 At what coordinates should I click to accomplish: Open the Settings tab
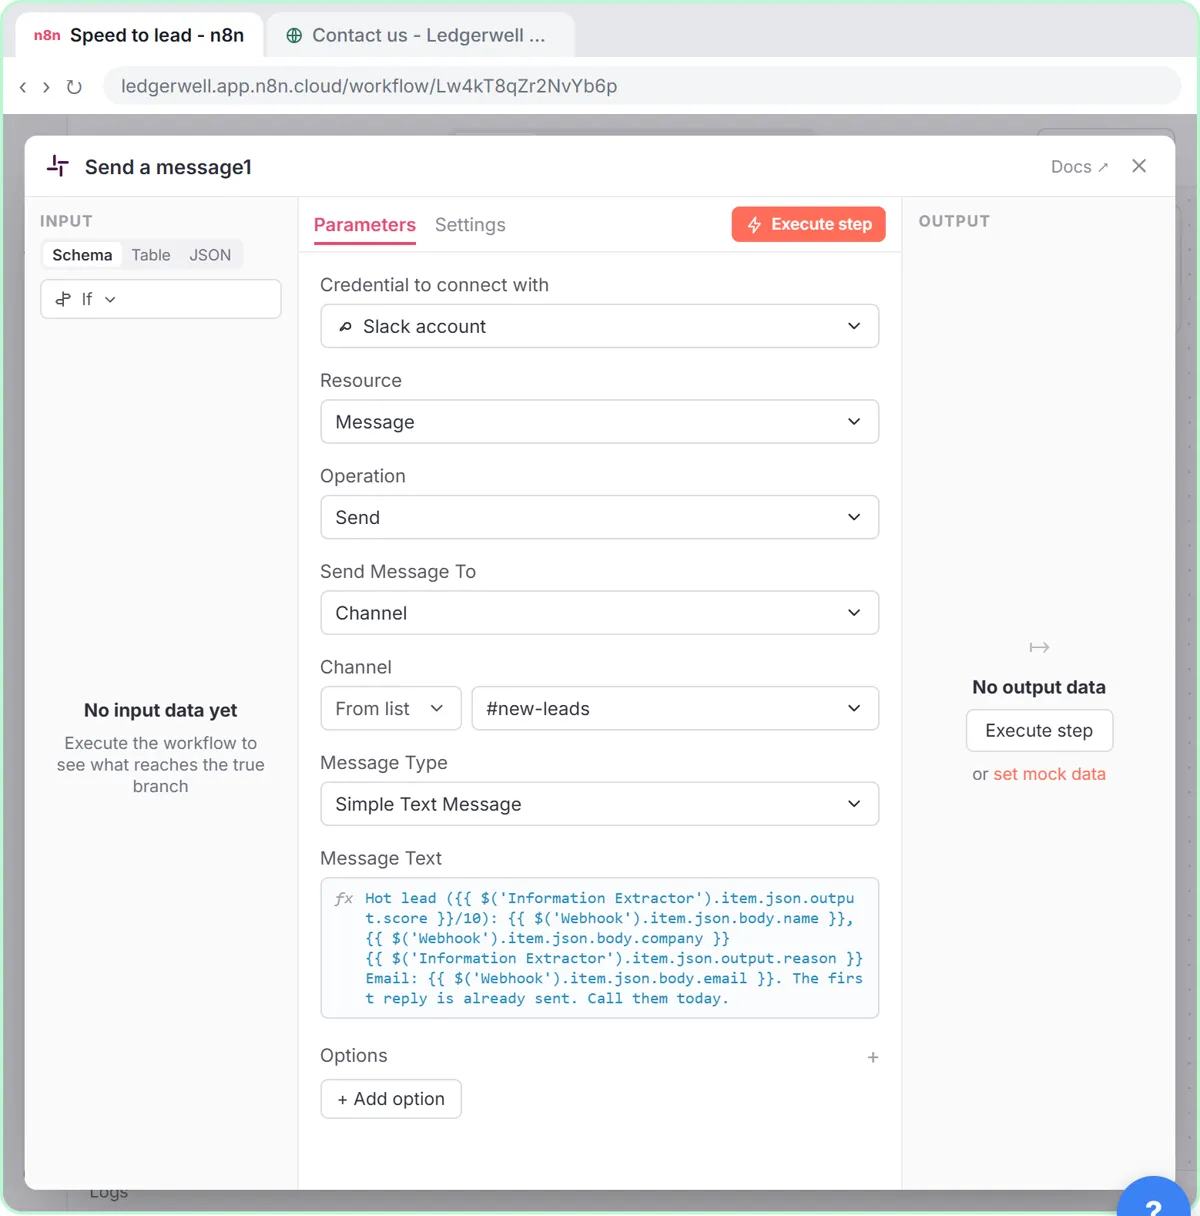pyautogui.click(x=470, y=225)
